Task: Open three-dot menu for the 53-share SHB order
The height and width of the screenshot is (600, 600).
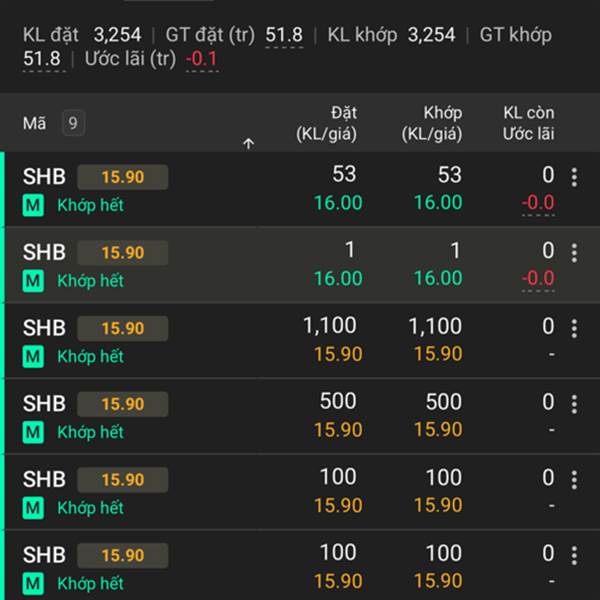Action: pyautogui.click(x=574, y=177)
